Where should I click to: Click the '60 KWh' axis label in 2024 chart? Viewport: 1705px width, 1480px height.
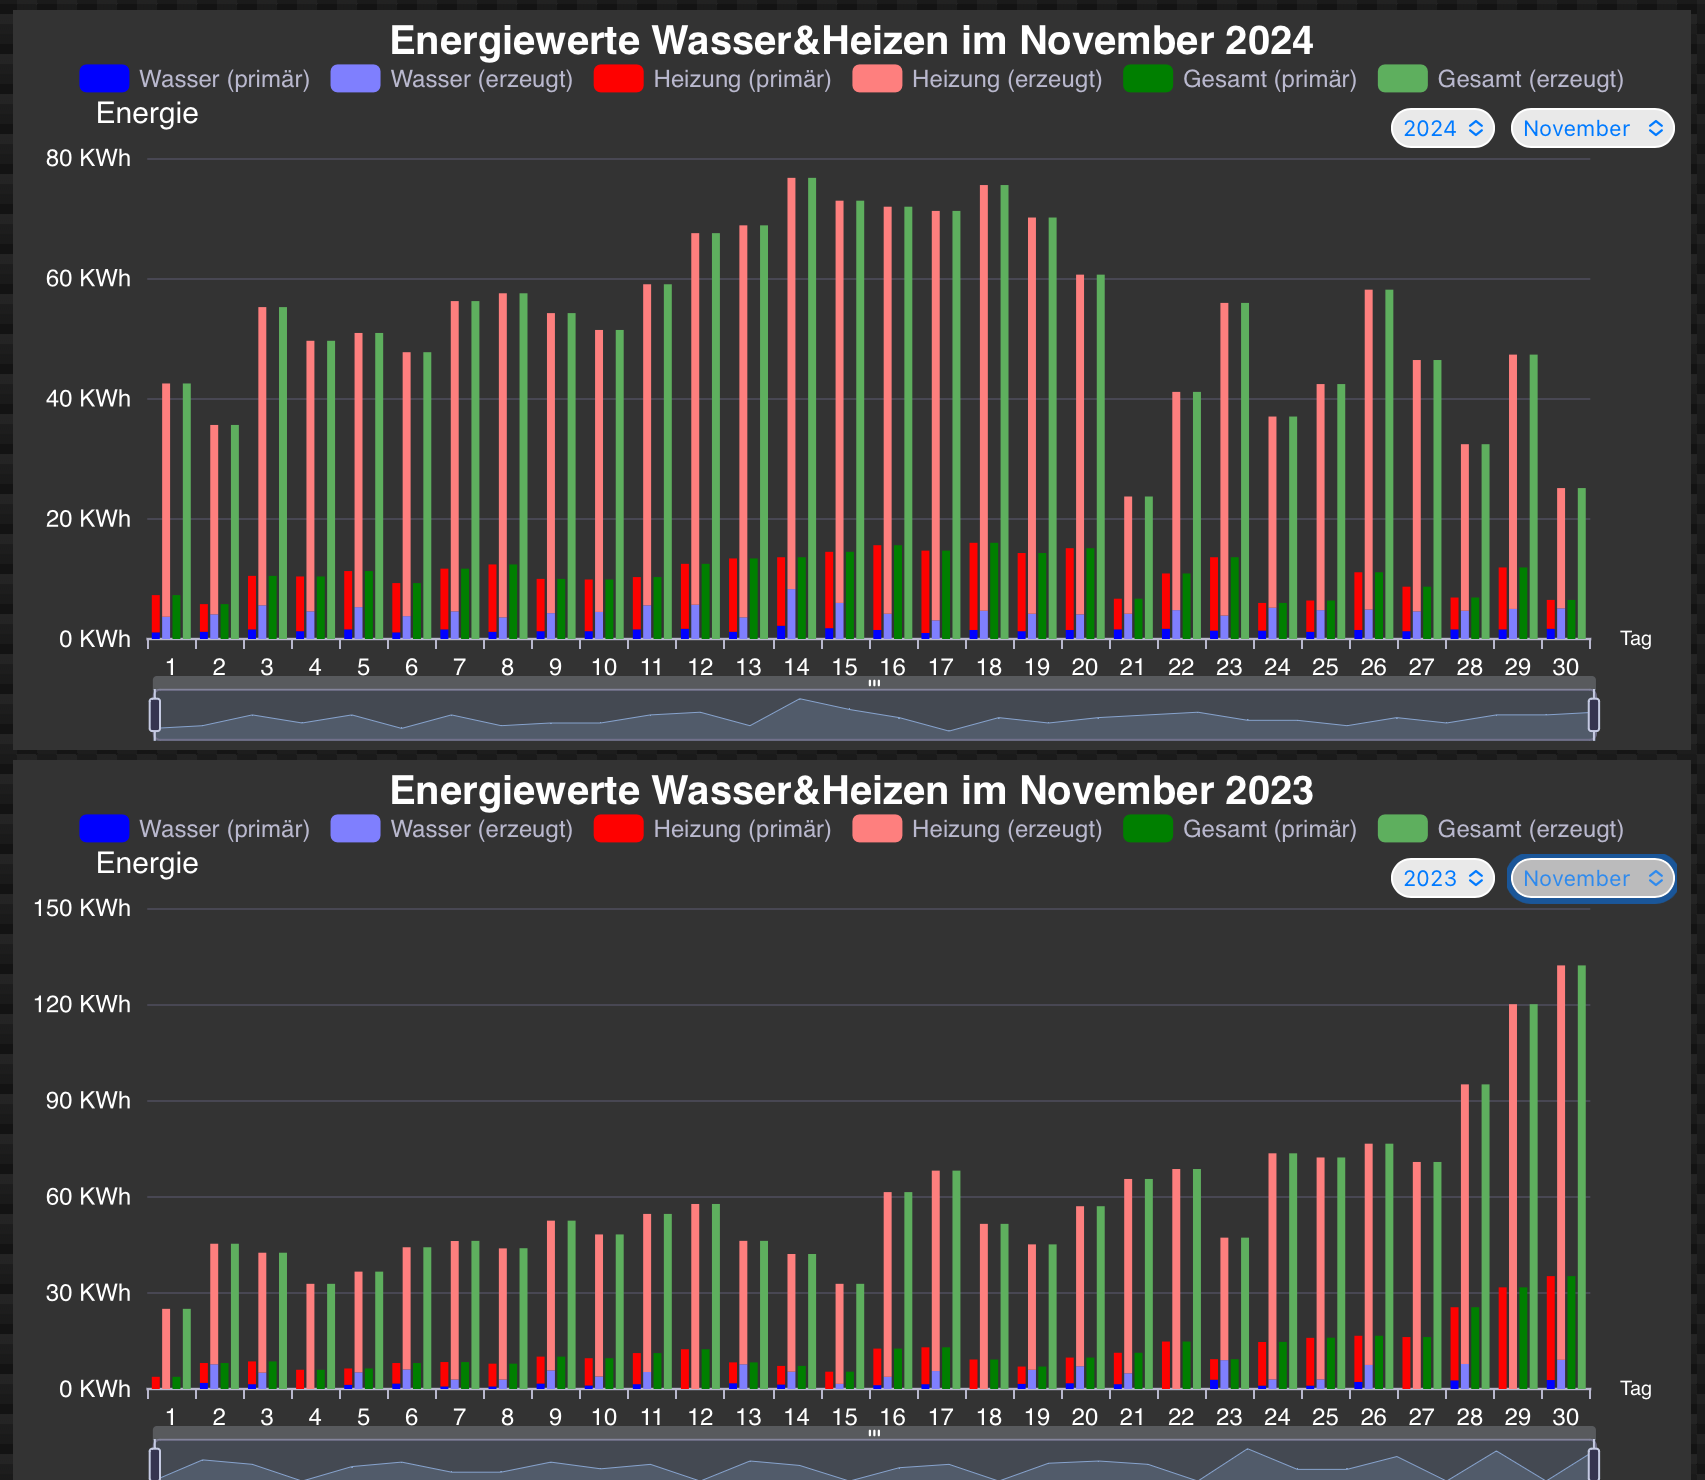(x=88, y=278)
